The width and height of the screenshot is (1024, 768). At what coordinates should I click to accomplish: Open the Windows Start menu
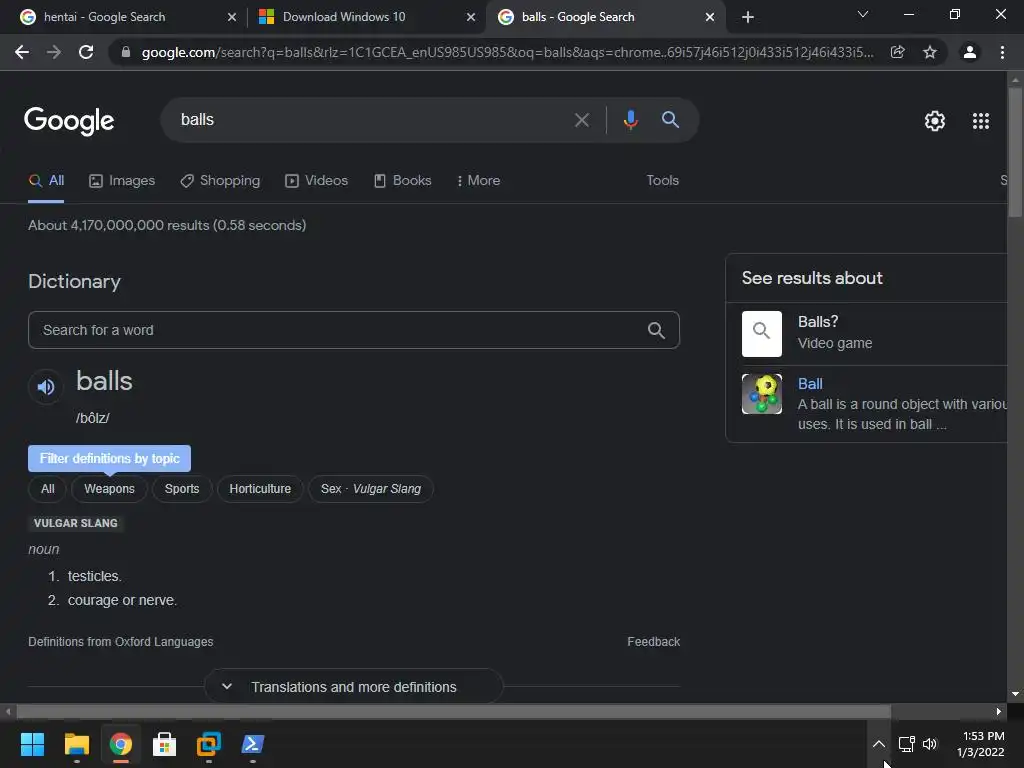click(32, 744)
